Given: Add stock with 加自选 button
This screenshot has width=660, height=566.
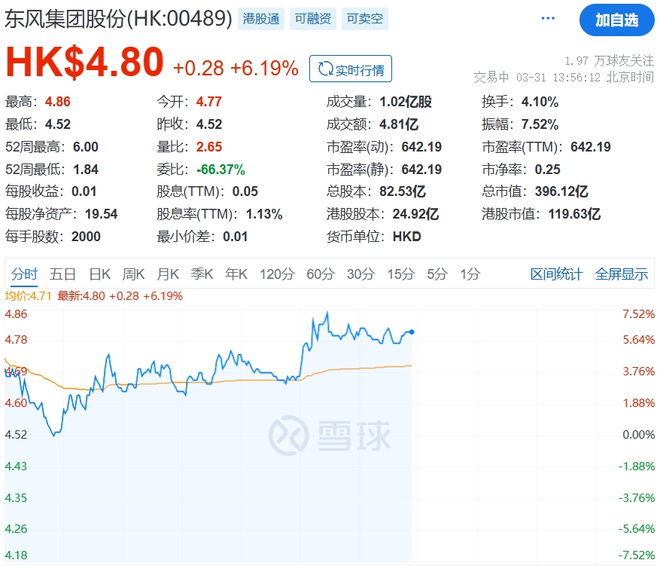Looking at the screenshot, I should (x=618, y=19).
